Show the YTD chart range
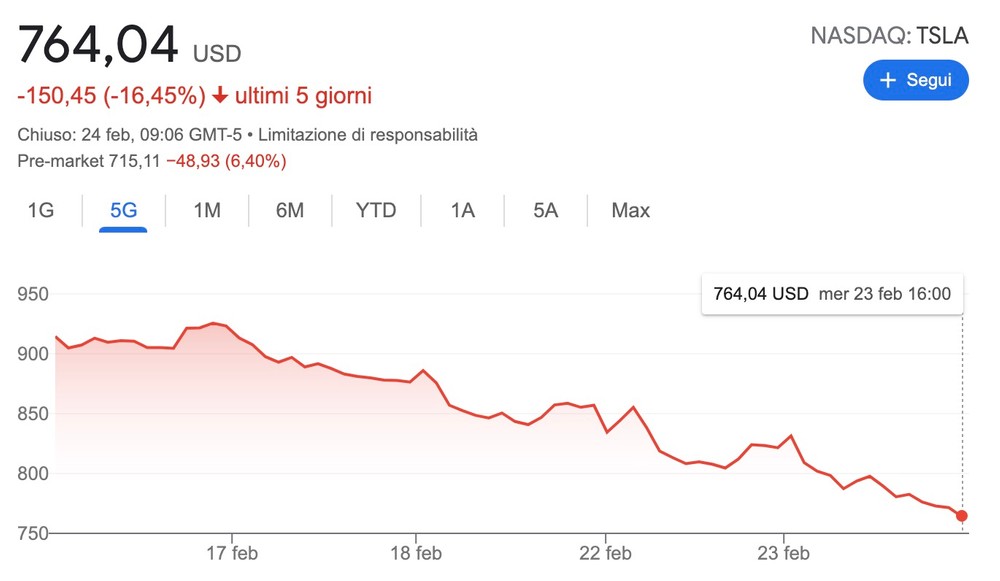This screenshot has width=1000, height=581. coord(376,210)
